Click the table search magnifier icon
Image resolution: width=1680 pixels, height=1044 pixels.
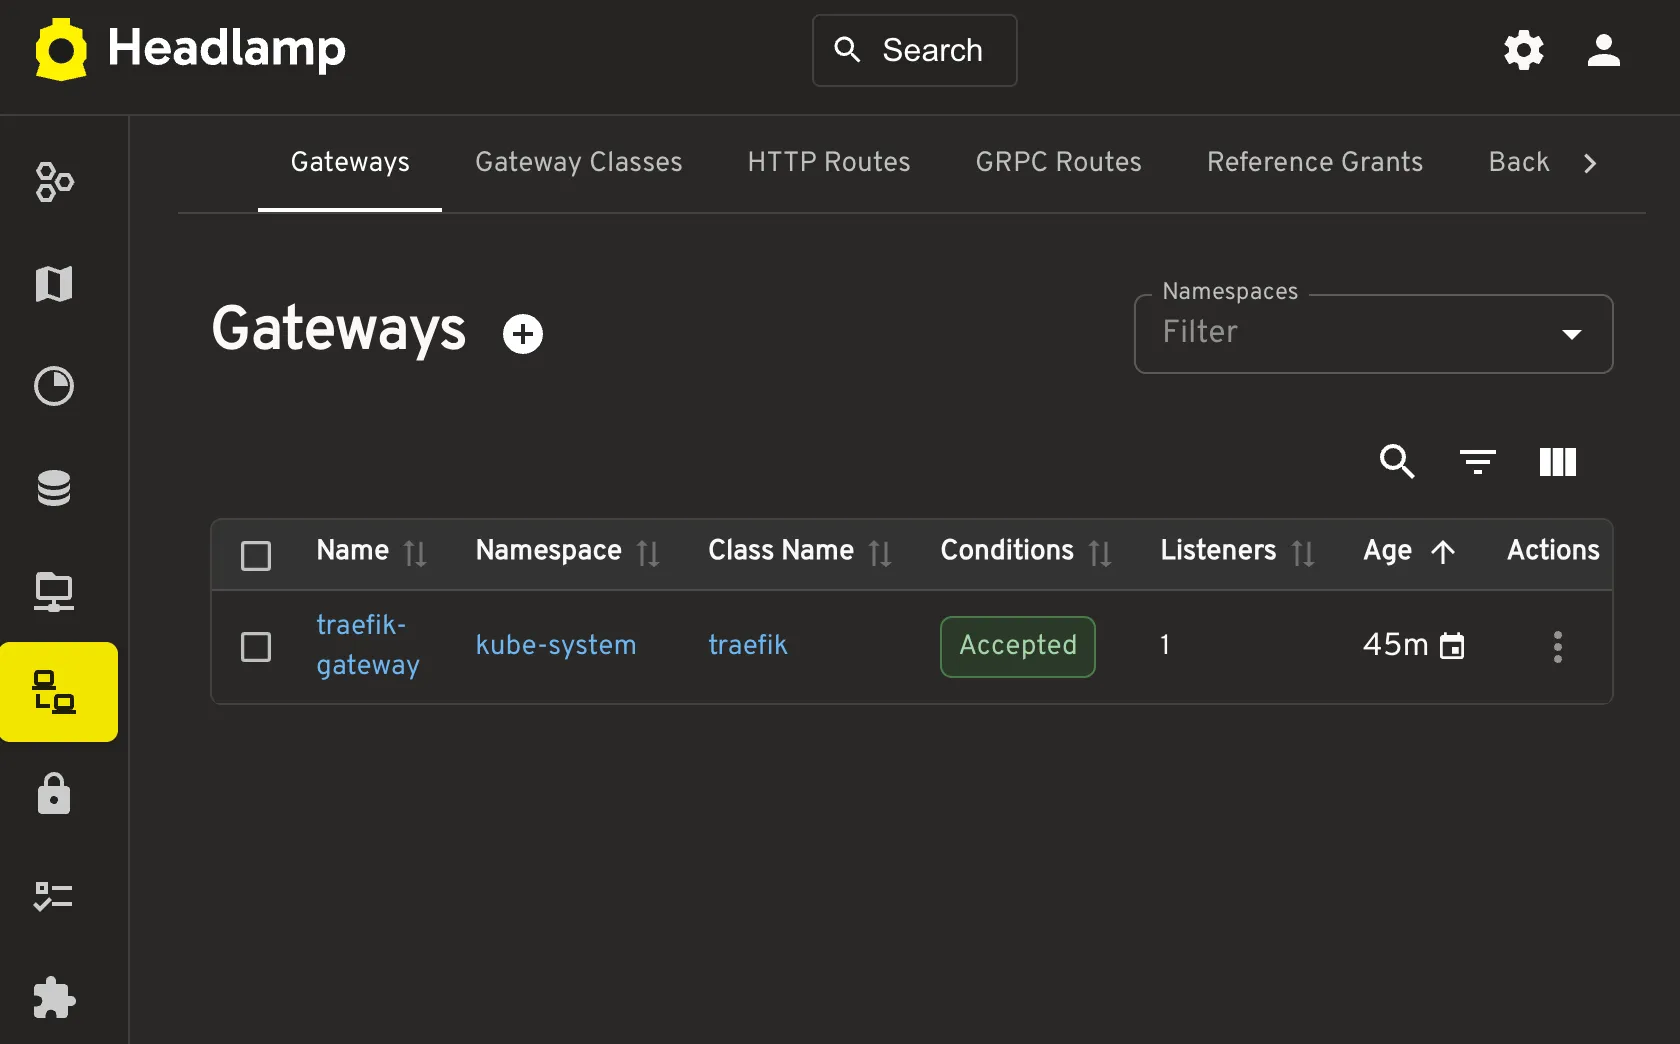point(1397,462)
